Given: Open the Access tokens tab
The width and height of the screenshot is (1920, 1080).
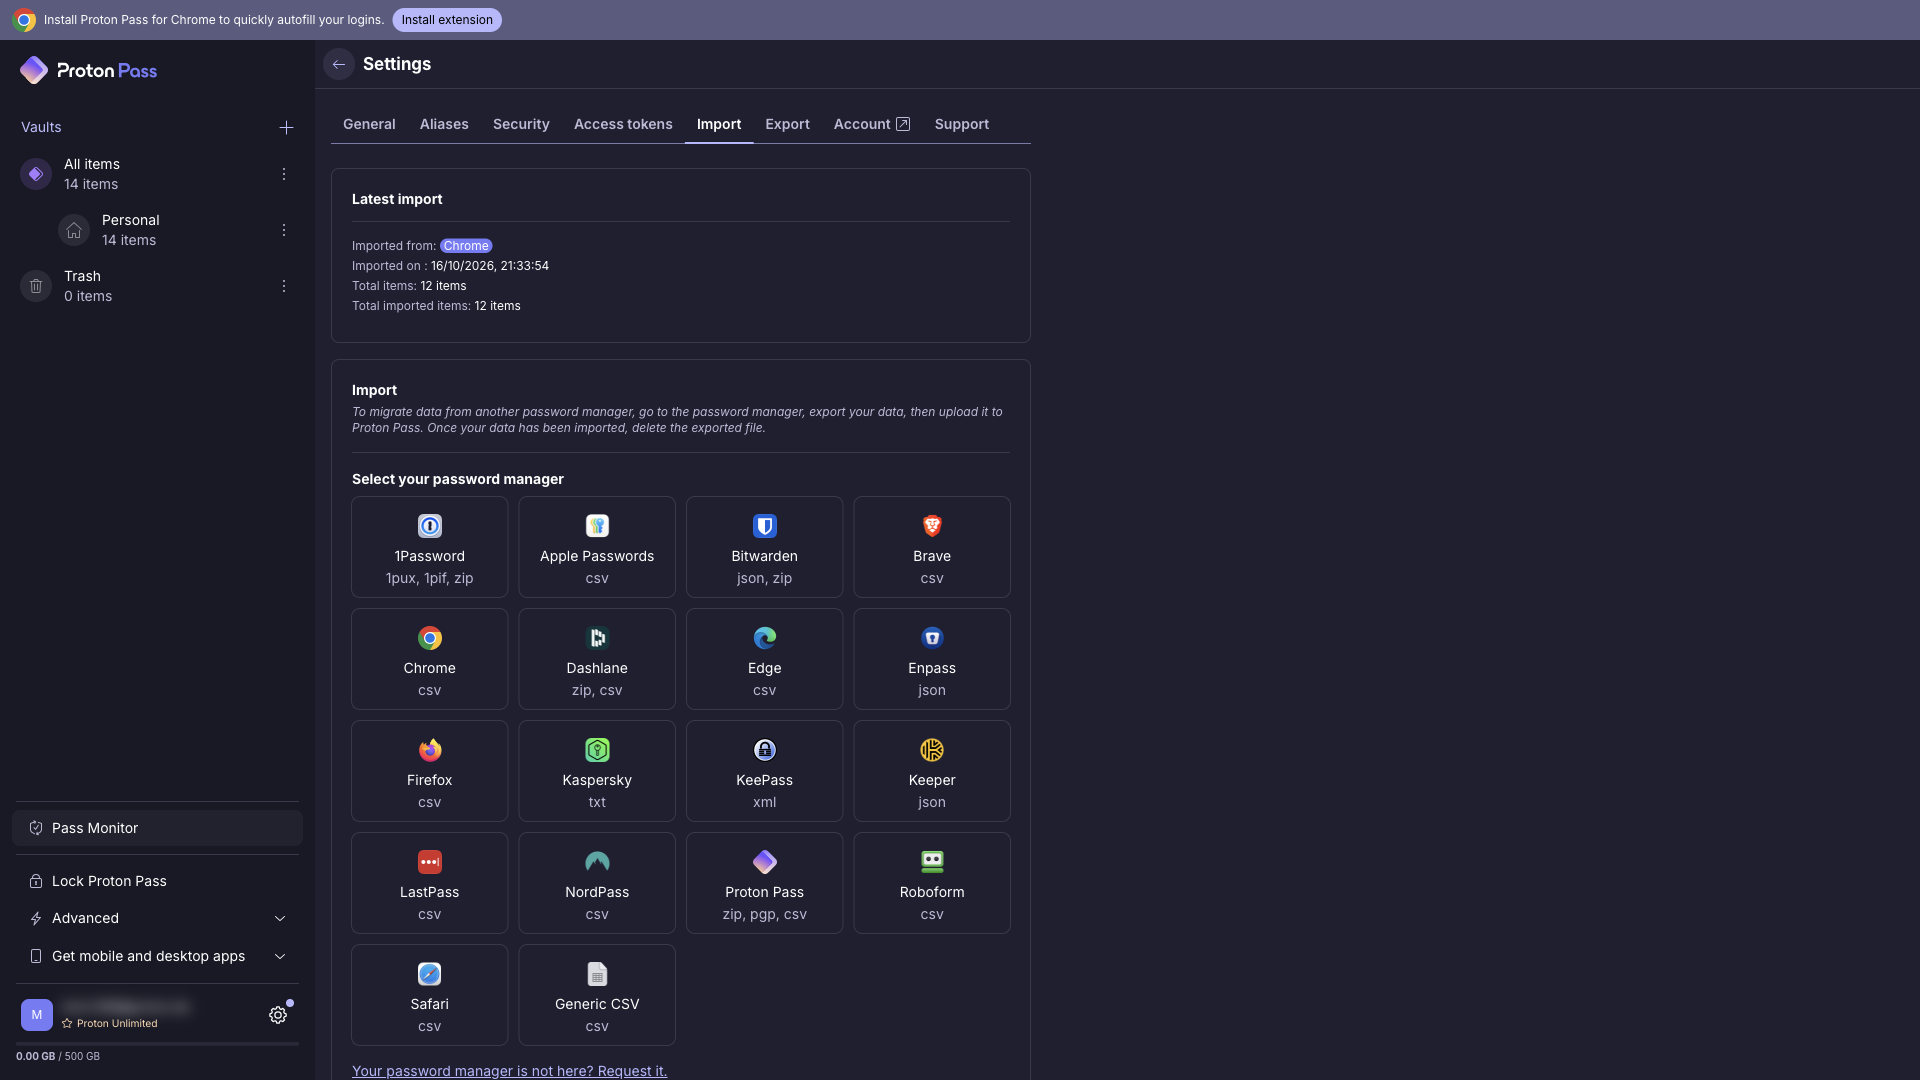Looking at the screenshot, I should point(623,124).
